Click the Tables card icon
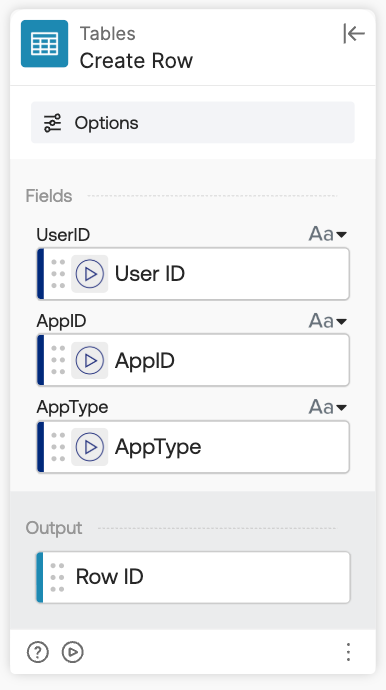This screenshot has height=690, width=386. tap(44, 44)
